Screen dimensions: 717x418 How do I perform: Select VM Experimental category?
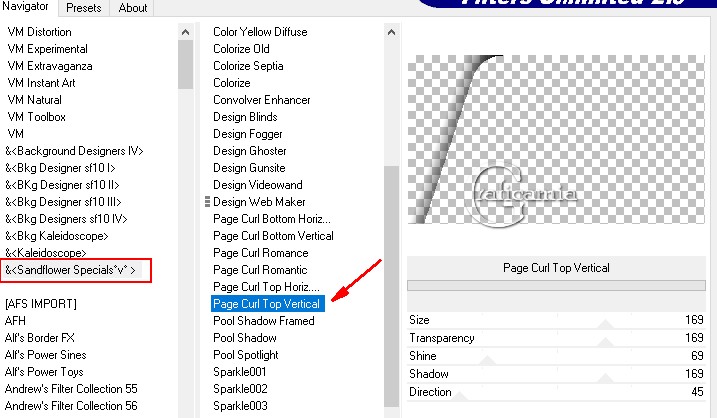pos(48,49)
